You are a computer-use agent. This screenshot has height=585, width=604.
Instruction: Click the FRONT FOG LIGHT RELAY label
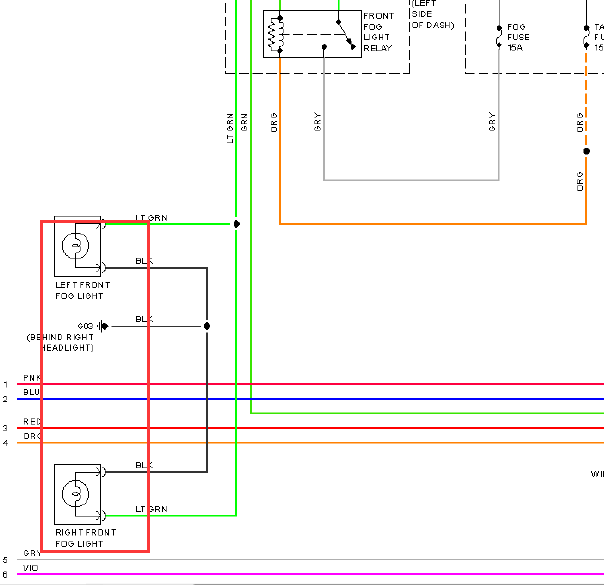(379, 32)
